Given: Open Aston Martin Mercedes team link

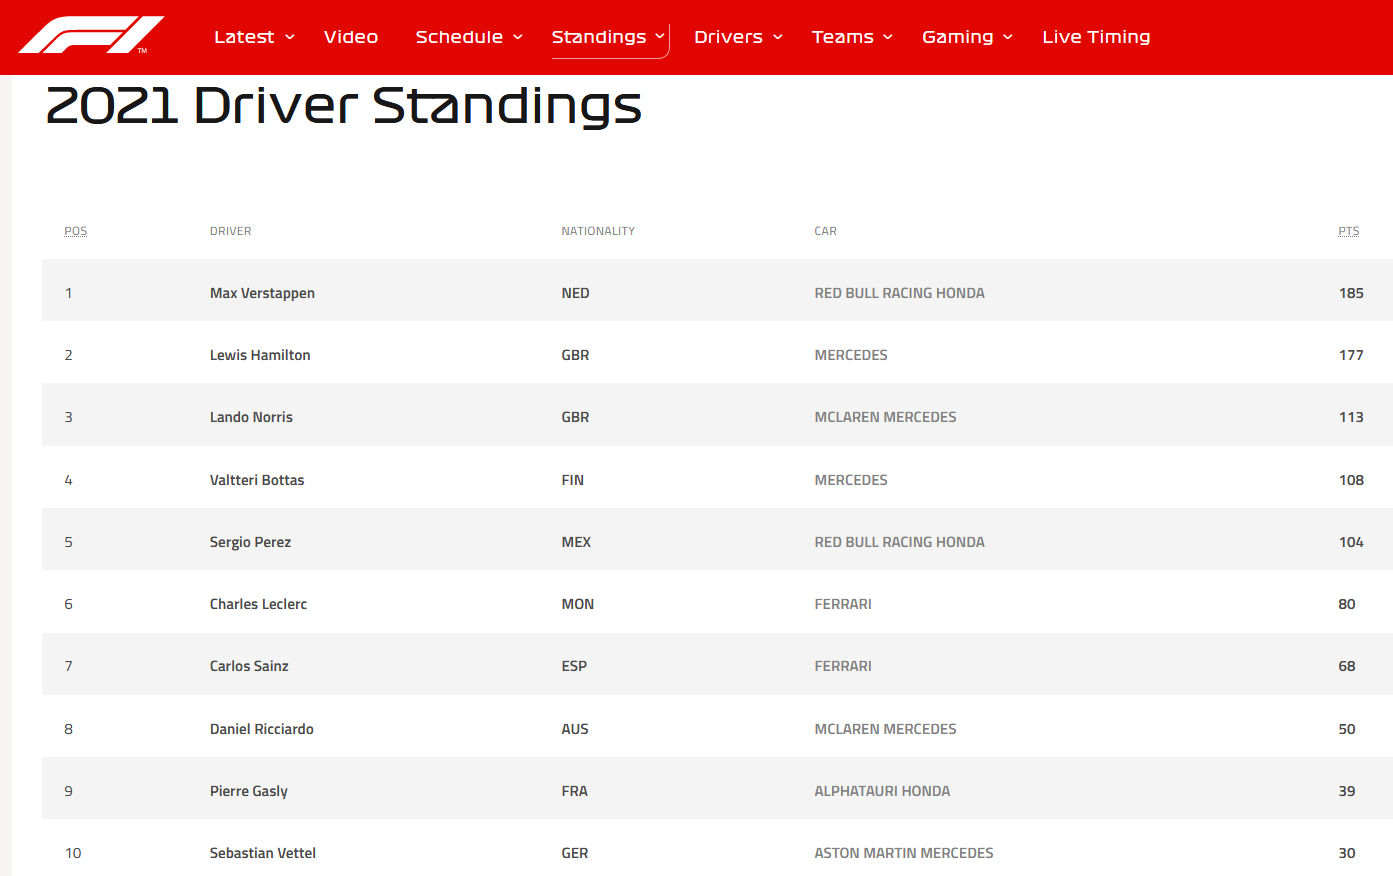Looking at the screenshot, I should click(904, 853).
